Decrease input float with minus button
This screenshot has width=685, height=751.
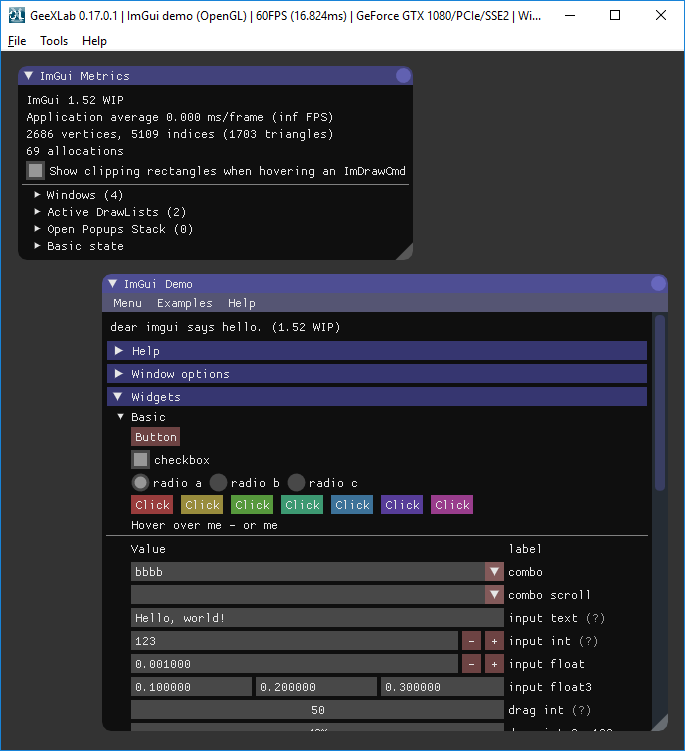(471, 664)
